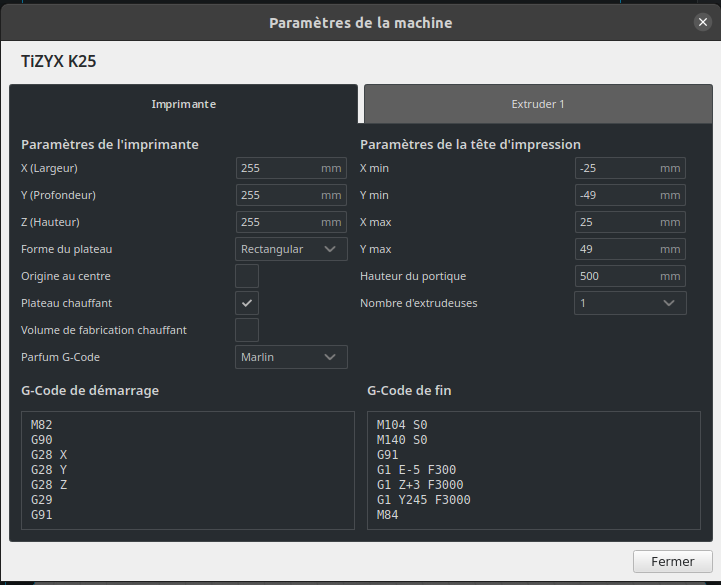Viewport: 721px width, 585px height.
Task: Switch to the Imprimante tab
Action: click(183, 104)
